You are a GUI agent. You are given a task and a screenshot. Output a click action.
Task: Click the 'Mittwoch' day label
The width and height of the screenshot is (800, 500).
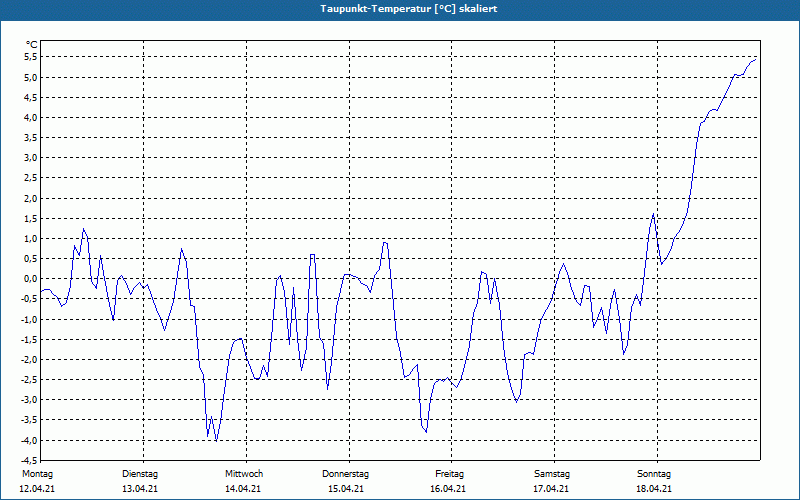point(244,474)
